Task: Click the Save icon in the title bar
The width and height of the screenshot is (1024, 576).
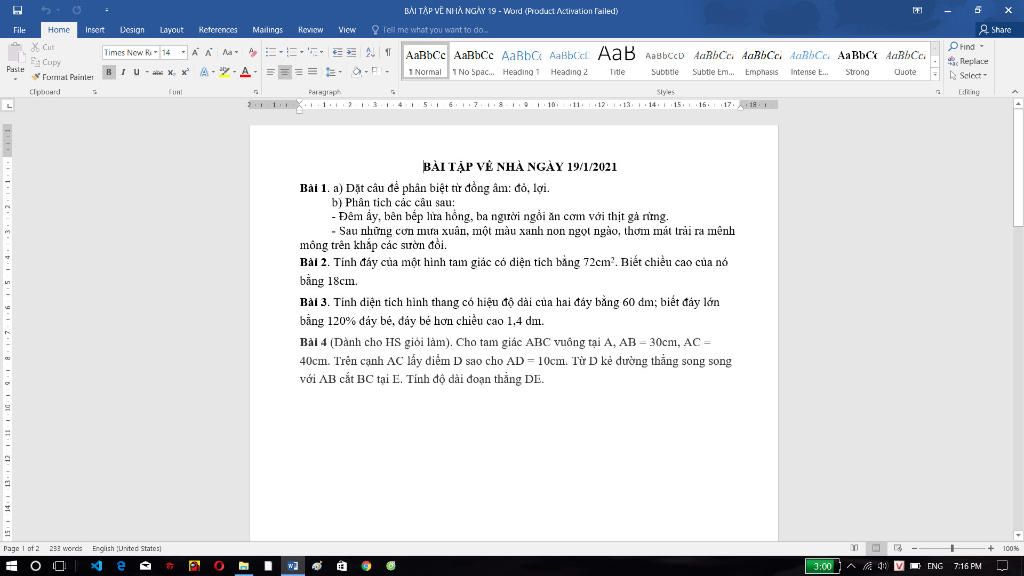Action: (17, 10)
